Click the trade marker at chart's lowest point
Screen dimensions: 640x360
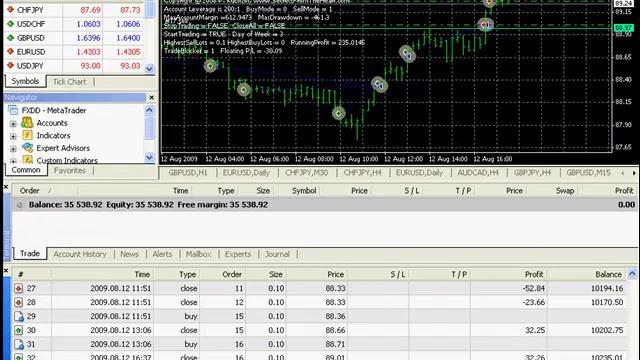[x=338, y=113]
